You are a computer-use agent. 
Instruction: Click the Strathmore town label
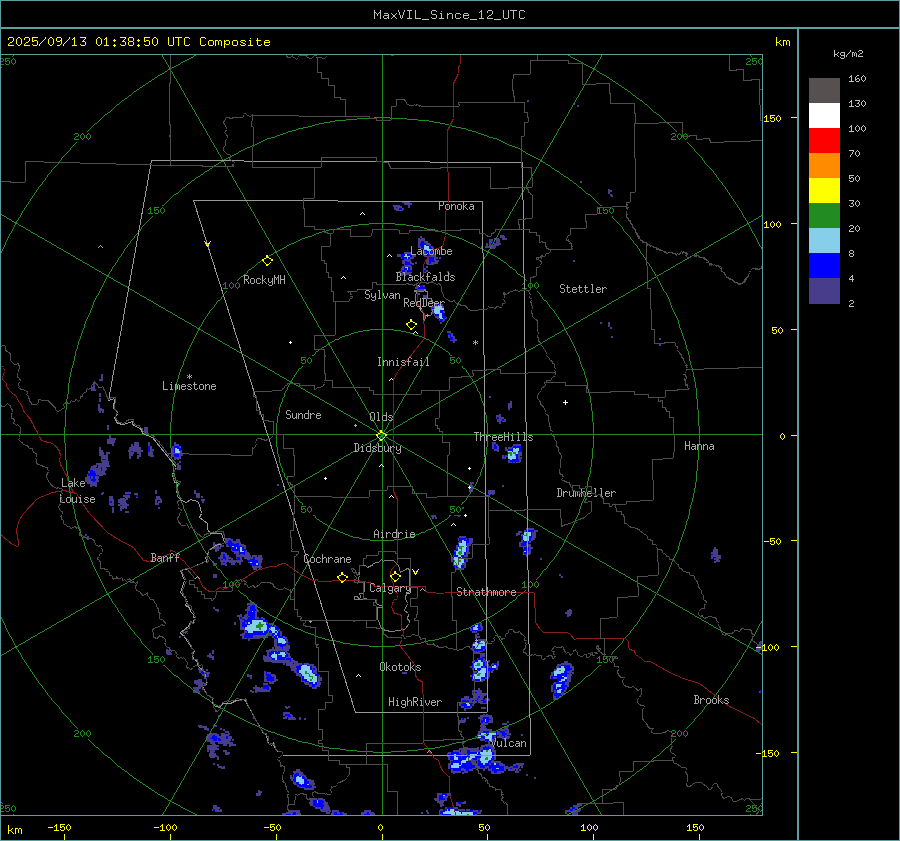pos(486,592)
